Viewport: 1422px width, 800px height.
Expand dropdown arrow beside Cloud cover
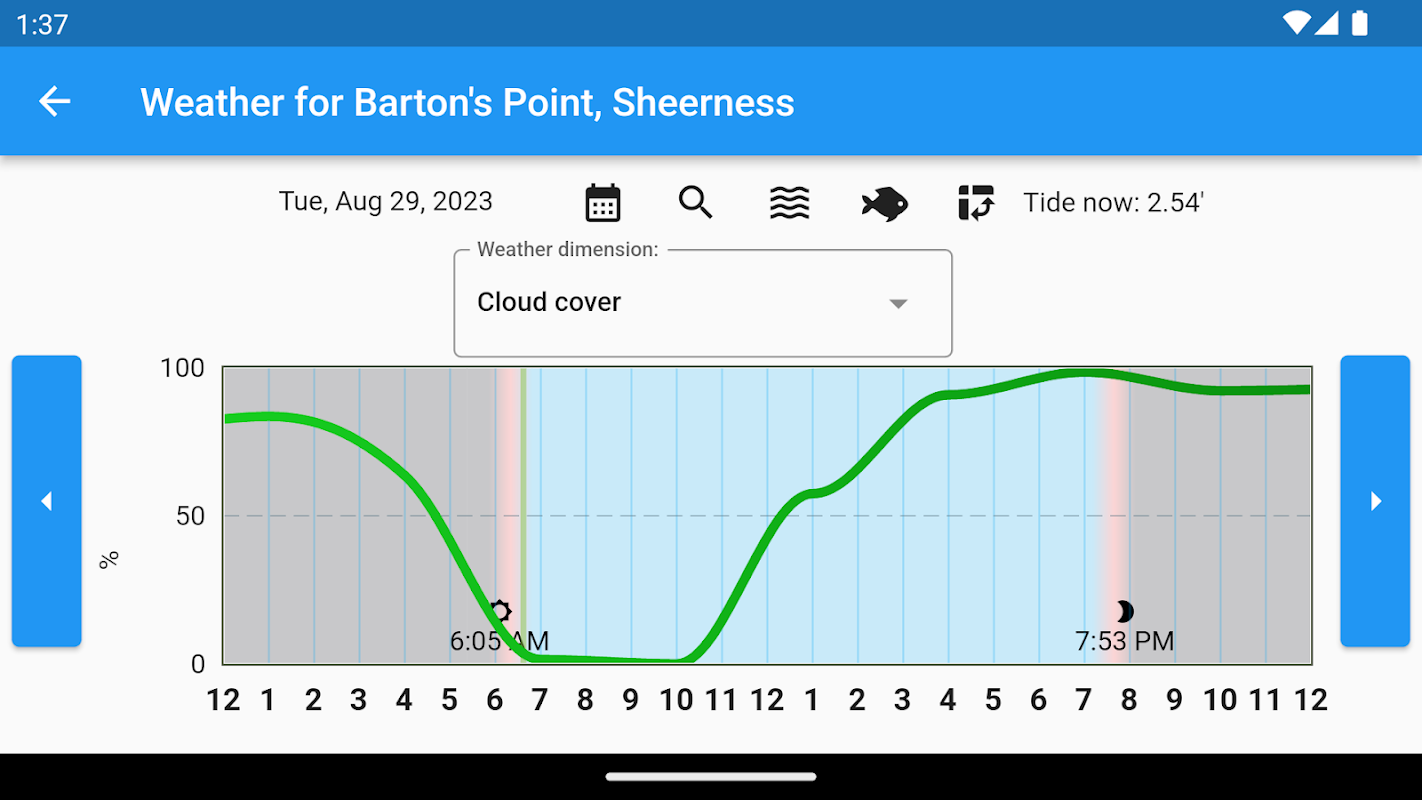(898, 303)
